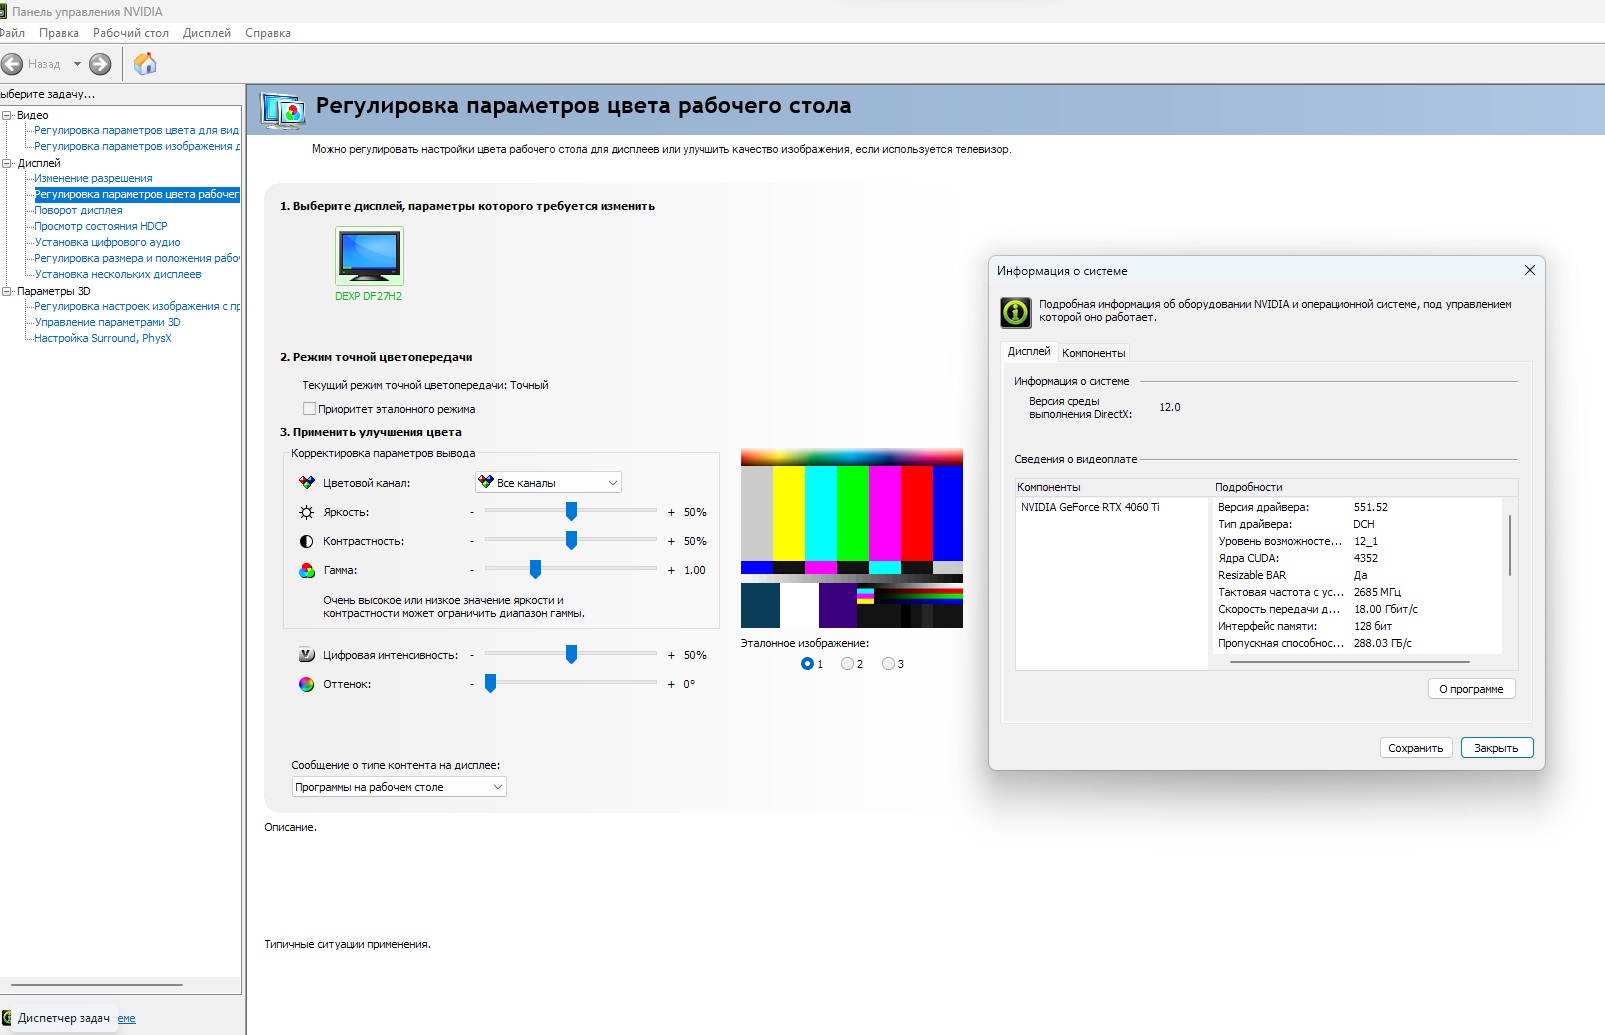Screen dimensions: 1605x1035
Task: Open the back history dropdown arrow
Action: pyautogui.click(x=77, y=64)
